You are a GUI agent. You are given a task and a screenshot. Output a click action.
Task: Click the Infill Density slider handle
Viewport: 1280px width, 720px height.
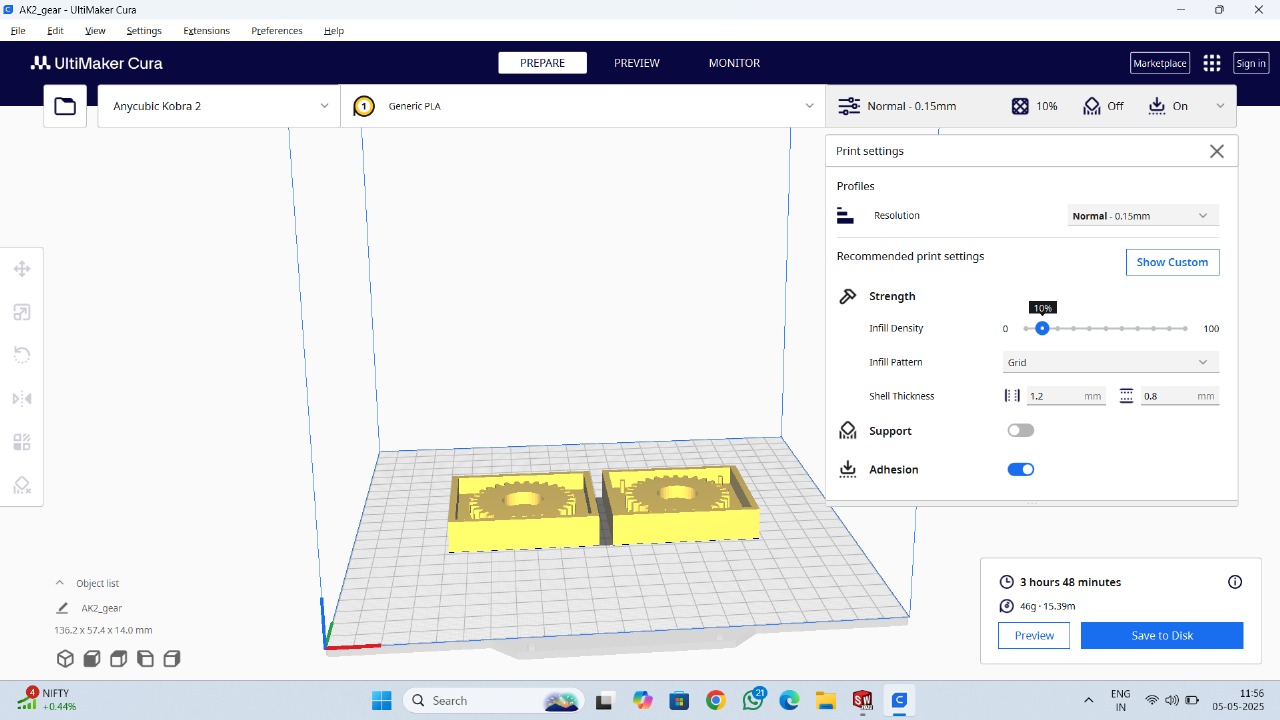[x=1042, y=328]
